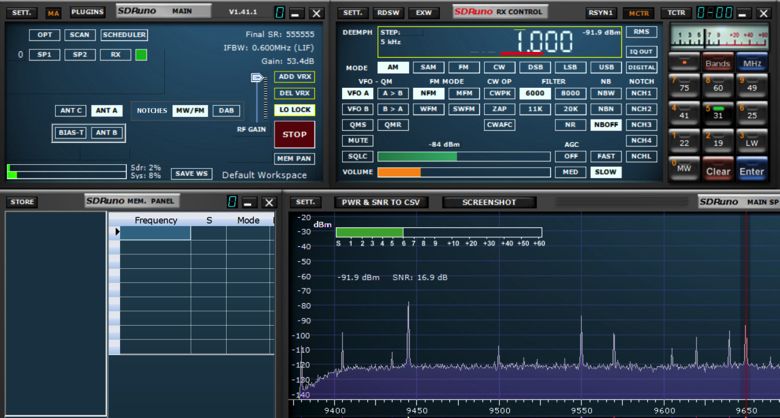Tune to the 41m band preset key
780x418 pixels.
click(x=684, y=112)
